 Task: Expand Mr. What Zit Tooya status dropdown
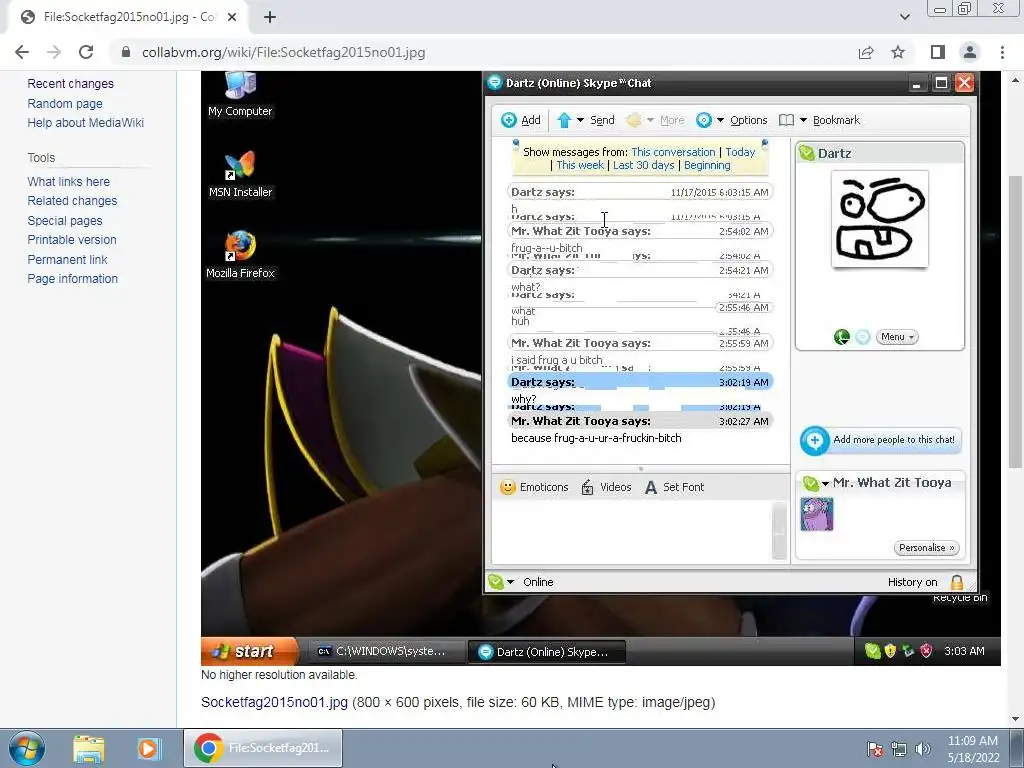coord(825,483)
